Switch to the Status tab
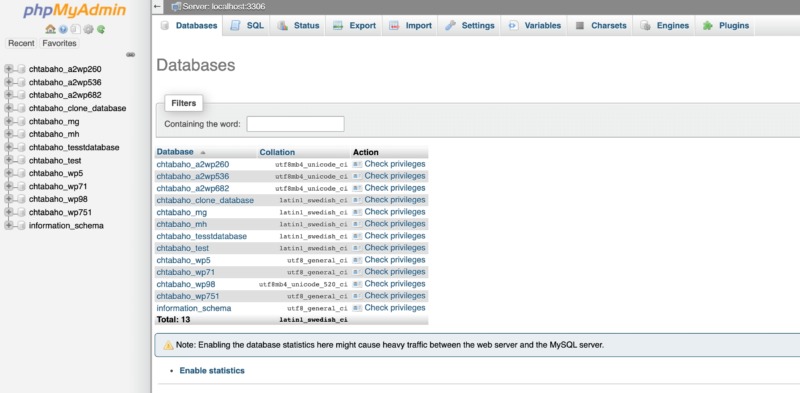This screenshot has height=393, width=800. 298,26
